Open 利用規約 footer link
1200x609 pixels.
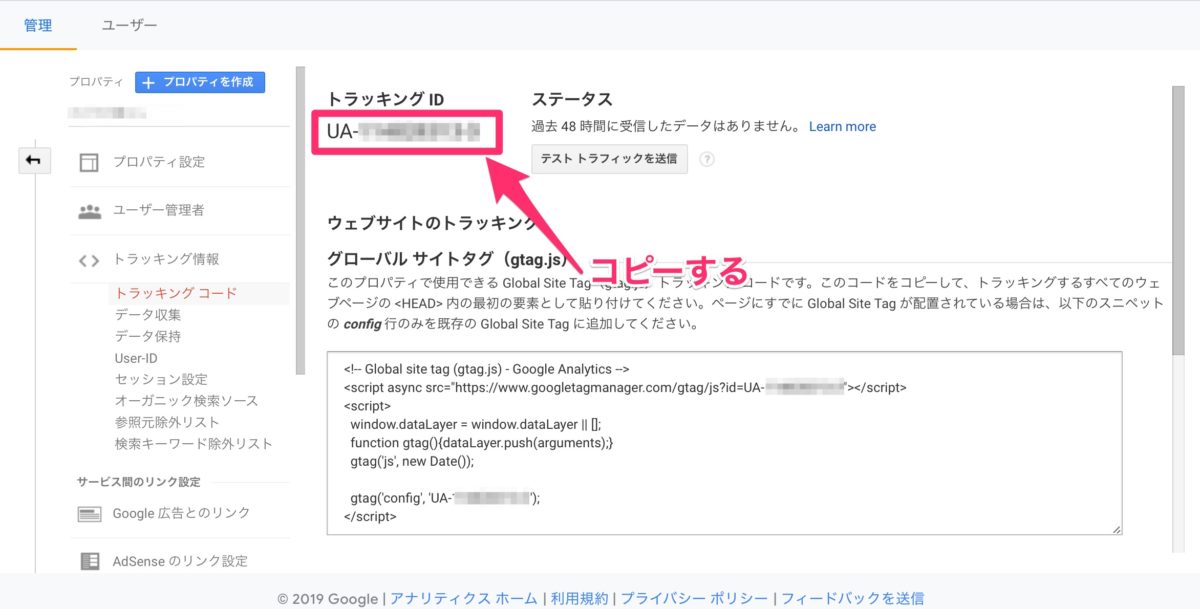[x=579, y=598]
